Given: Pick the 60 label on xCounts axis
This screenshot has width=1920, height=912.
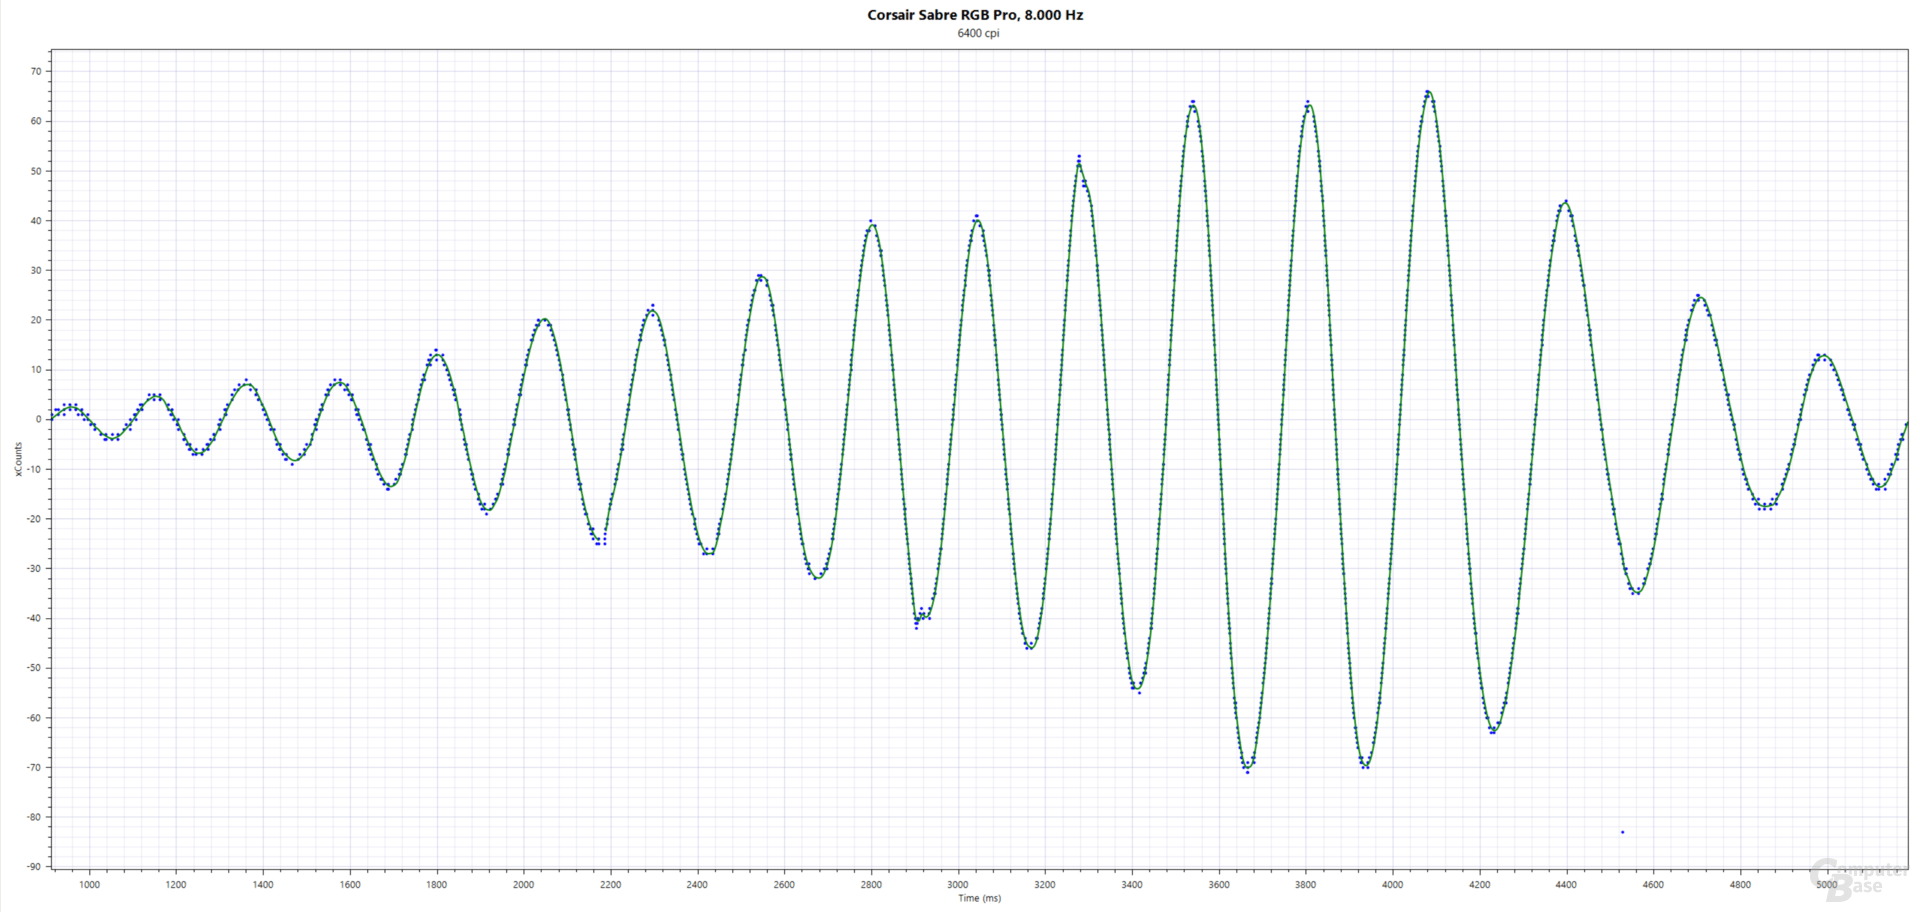Looking at the screenshot, I should point(36,121).
